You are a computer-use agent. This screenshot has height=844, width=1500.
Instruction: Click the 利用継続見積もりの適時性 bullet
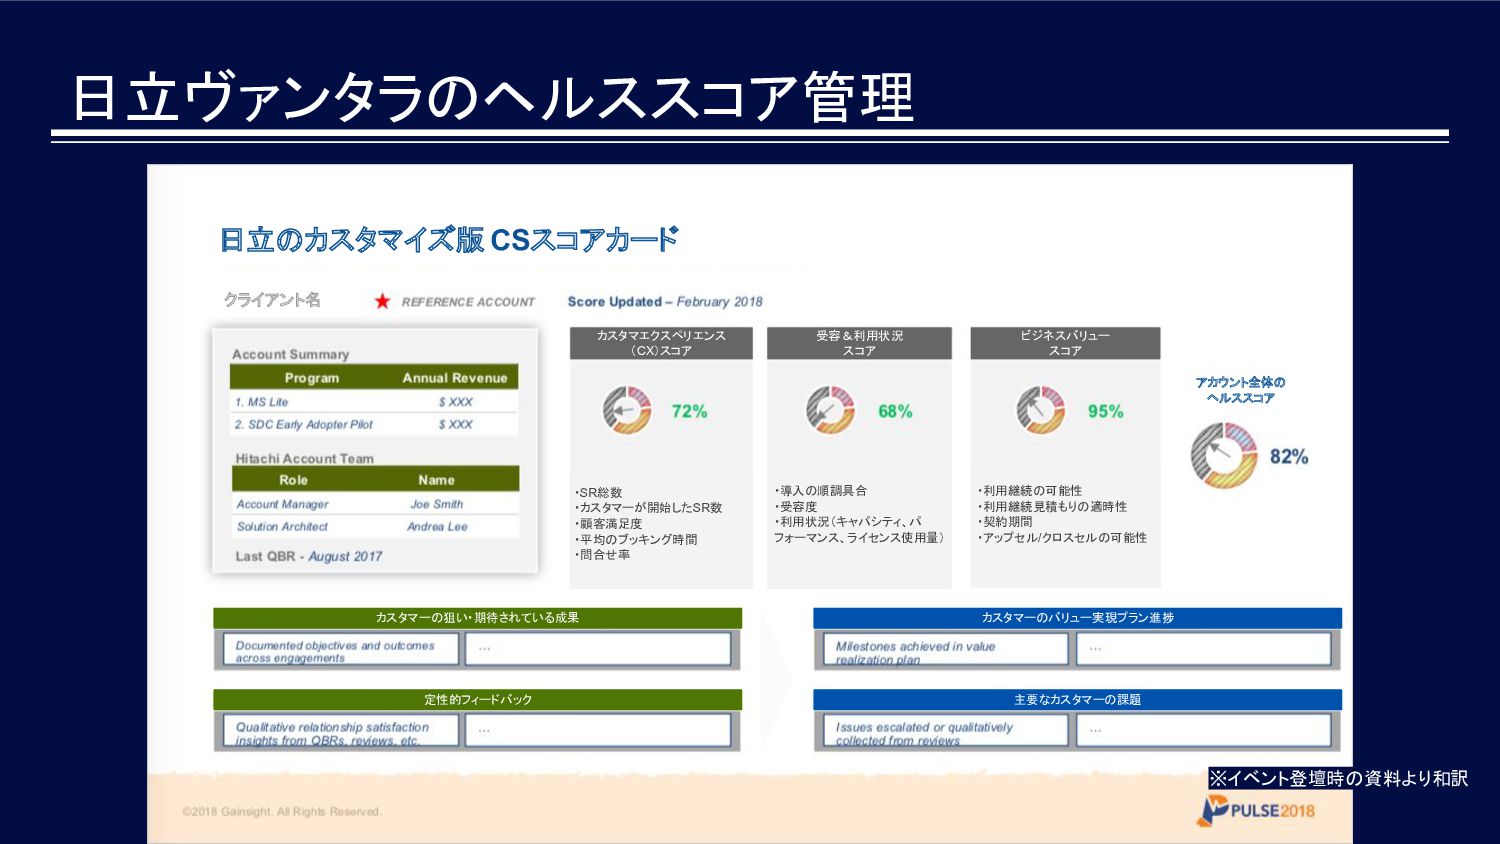point(1052,507)
